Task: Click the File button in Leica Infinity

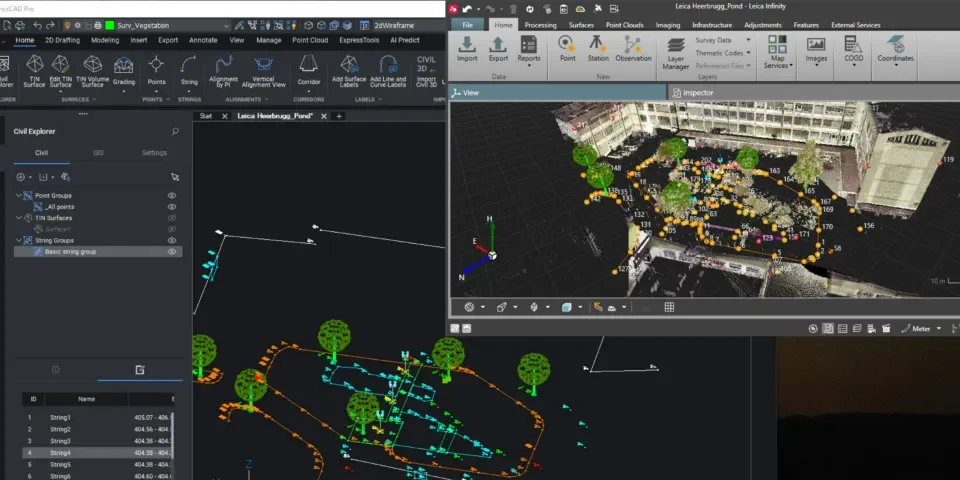Action: click(x=467, y=24)
